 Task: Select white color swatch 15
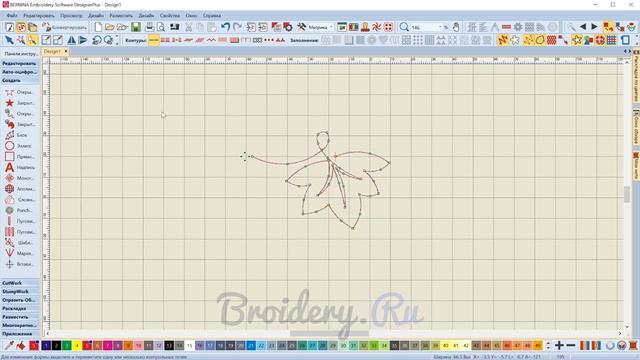click(189, 346)
